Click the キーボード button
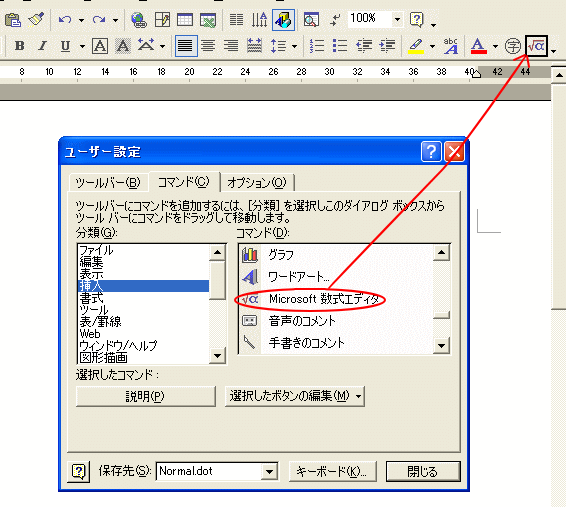Viewport: 566px width, 507px height. (x=332, y=471)
